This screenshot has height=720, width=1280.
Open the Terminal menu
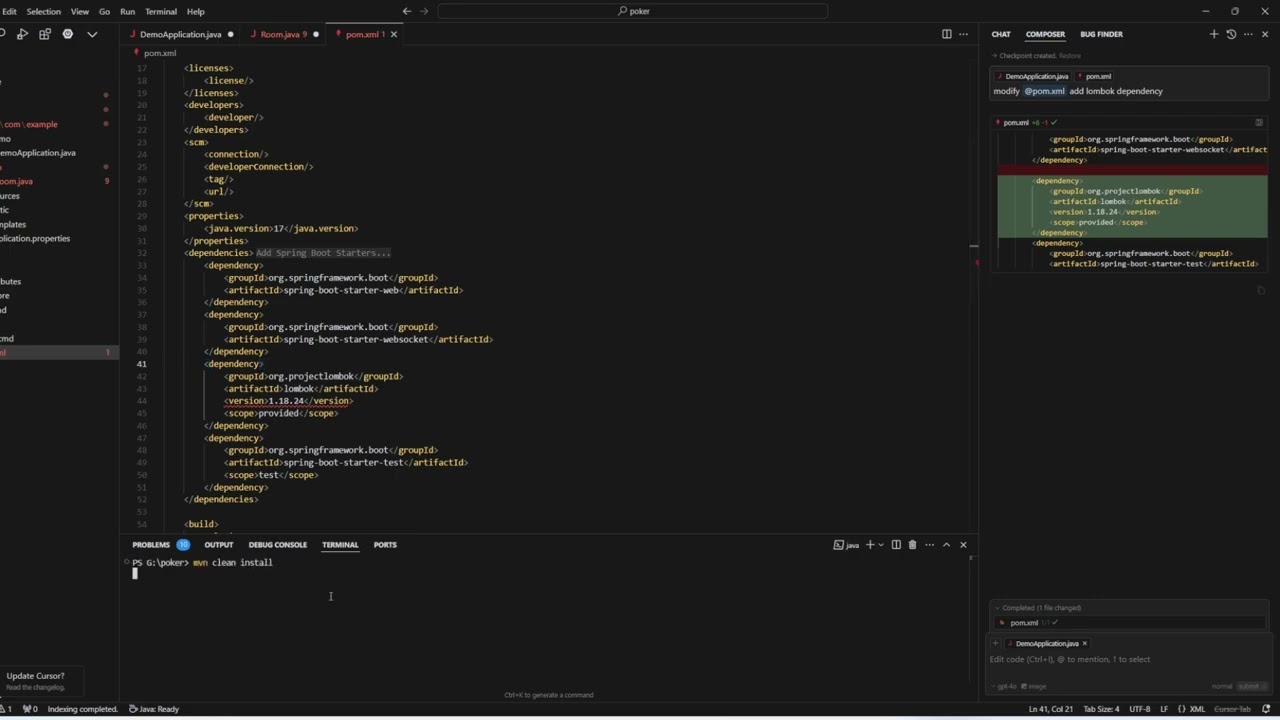point(161,11)
